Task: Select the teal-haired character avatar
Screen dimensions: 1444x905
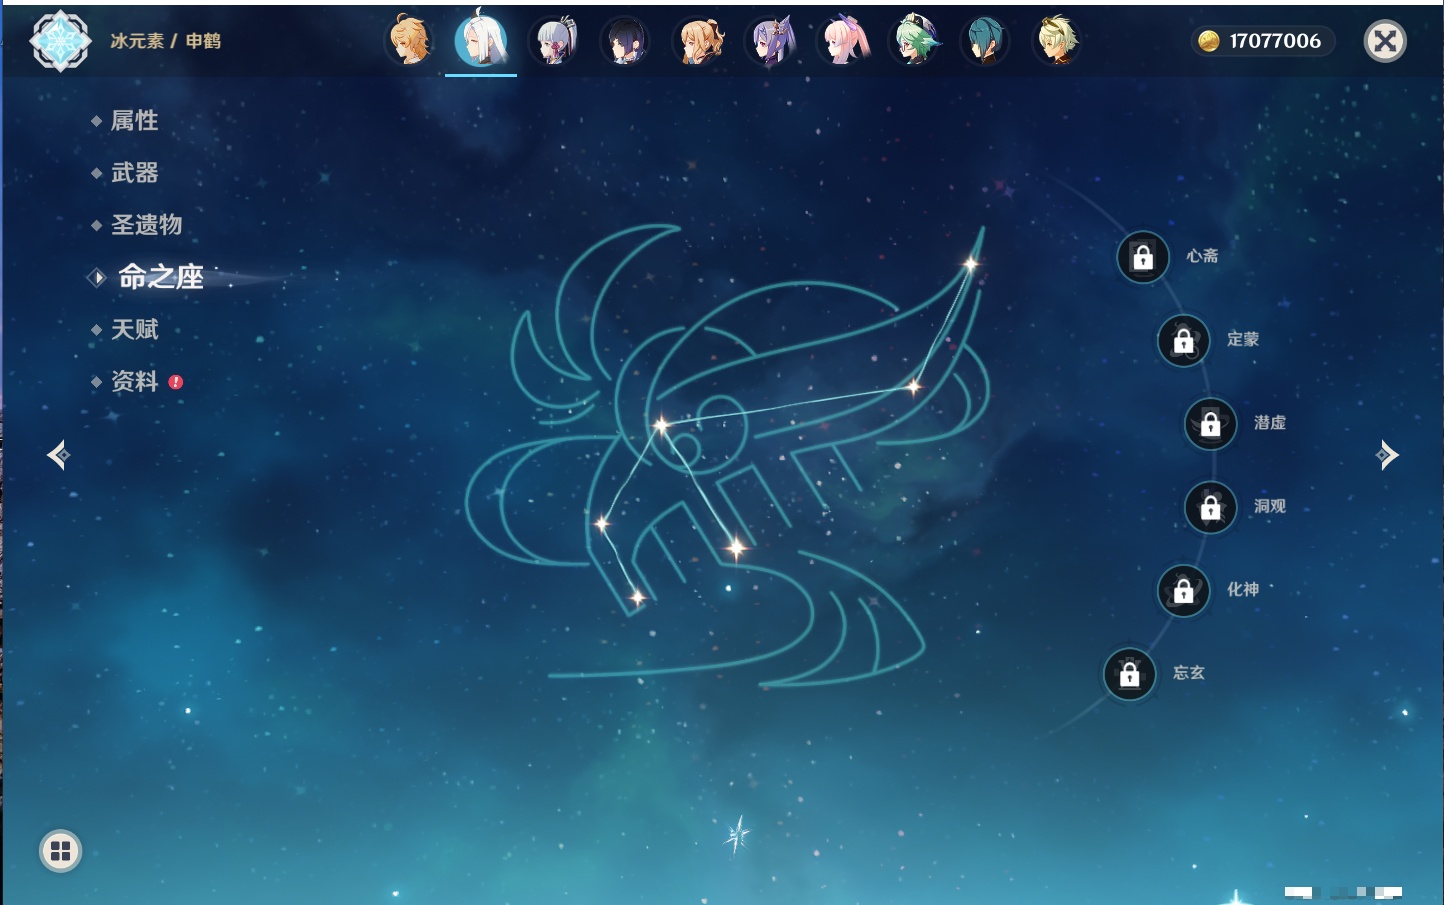Action: coord(985,41)
